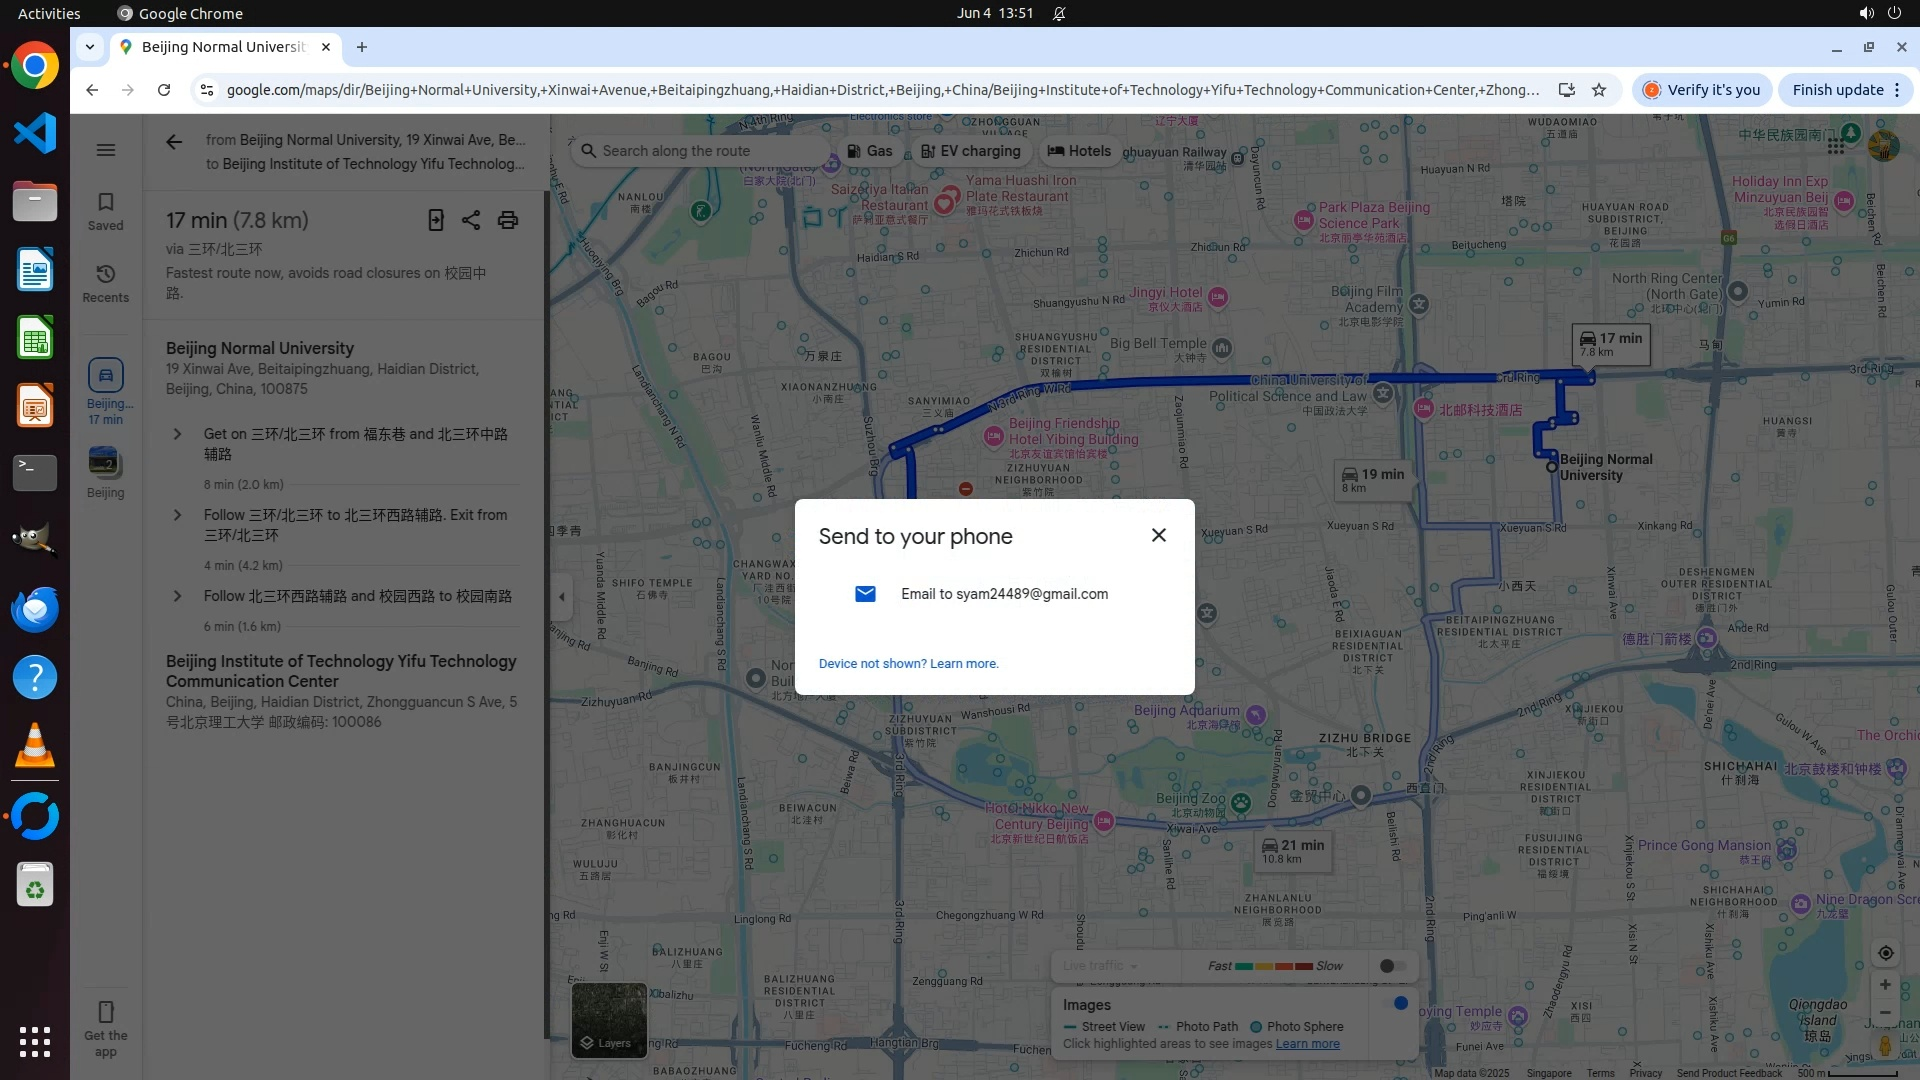Expand the Follow 北三环西路辅路 step
Viewport: 1920px width, 1080px height.
[x=178, y=596]
